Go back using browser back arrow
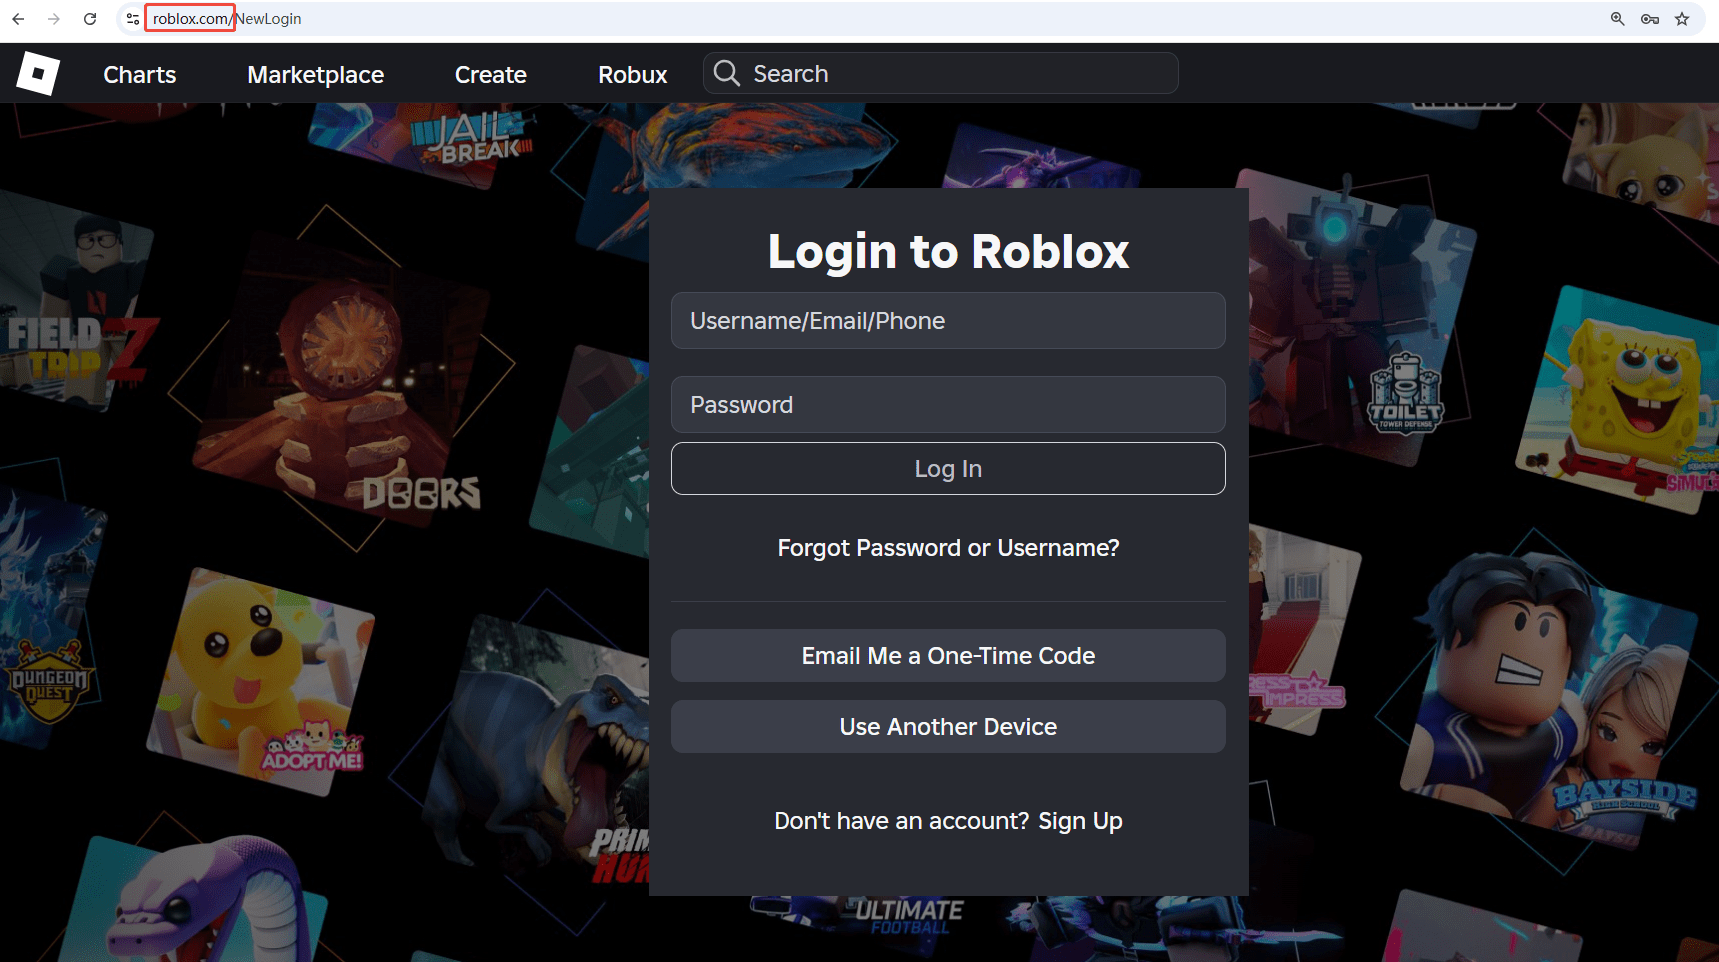This screenshot has height=962, width=1719. (18, 19)
